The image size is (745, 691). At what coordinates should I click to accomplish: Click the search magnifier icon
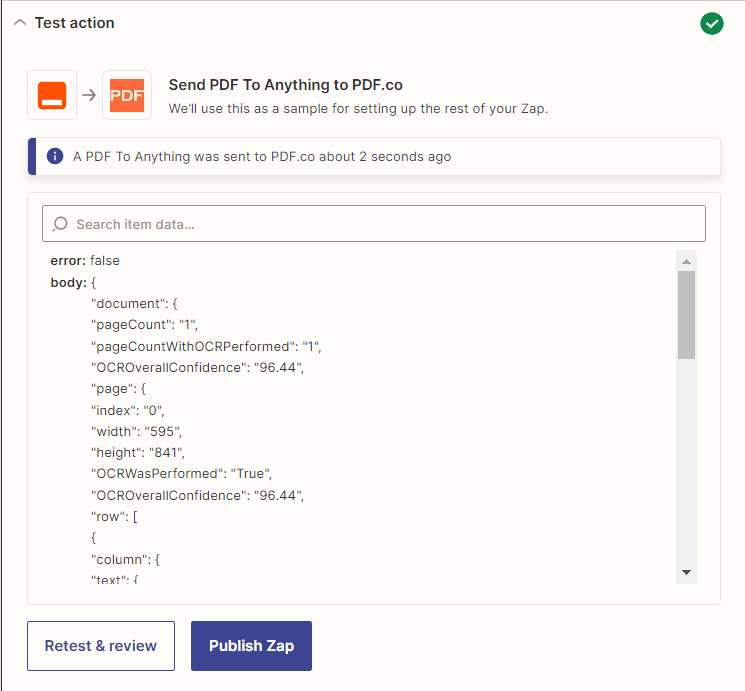[x=60, y=224]
